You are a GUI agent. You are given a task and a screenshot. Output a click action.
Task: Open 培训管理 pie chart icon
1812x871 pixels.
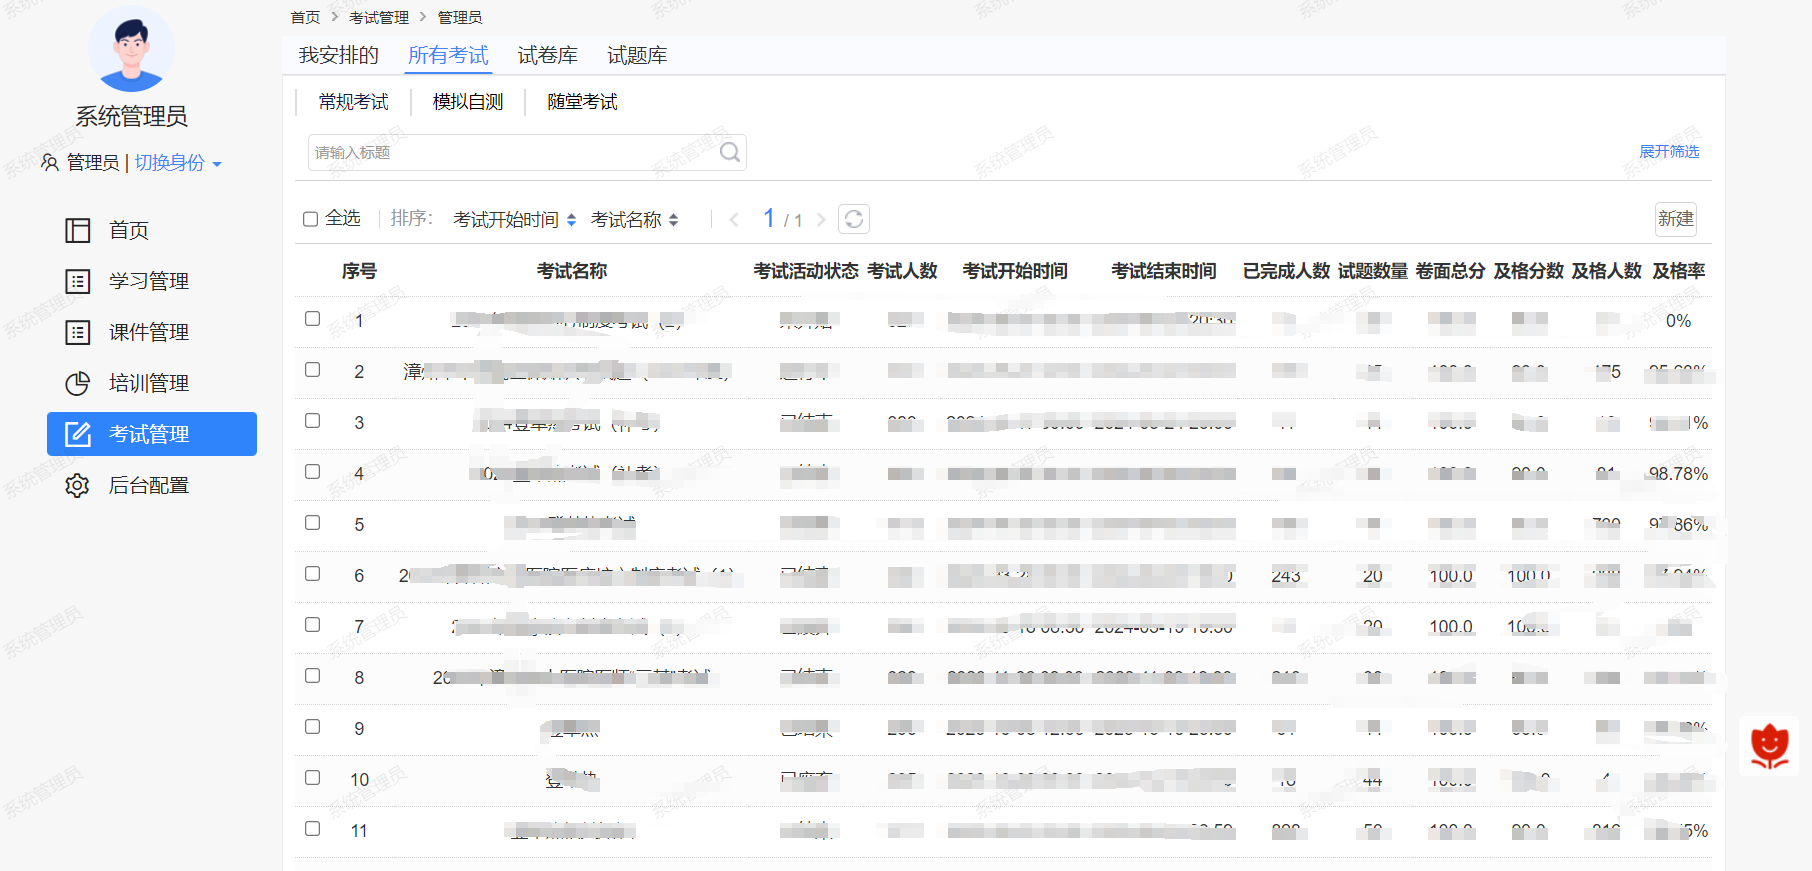(x=78, y=384)
